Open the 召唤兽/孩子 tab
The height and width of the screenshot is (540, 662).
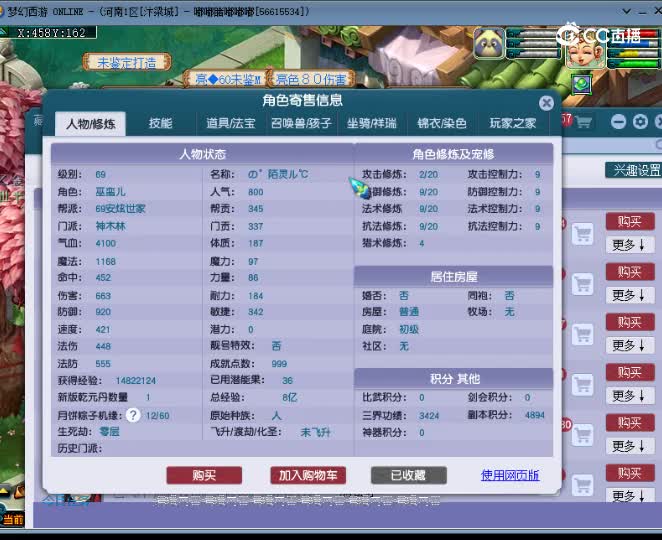(301, 123)
